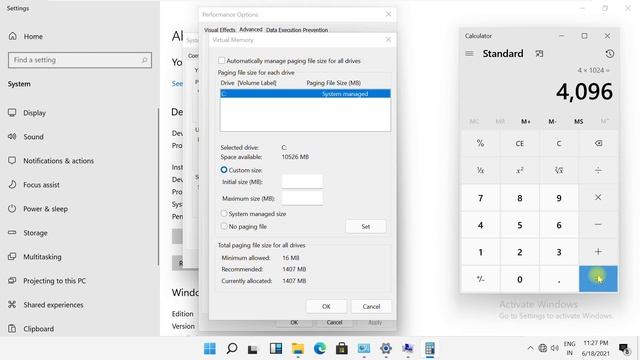
Task: Open Calculator history icon
Action: tap(609, 53)
